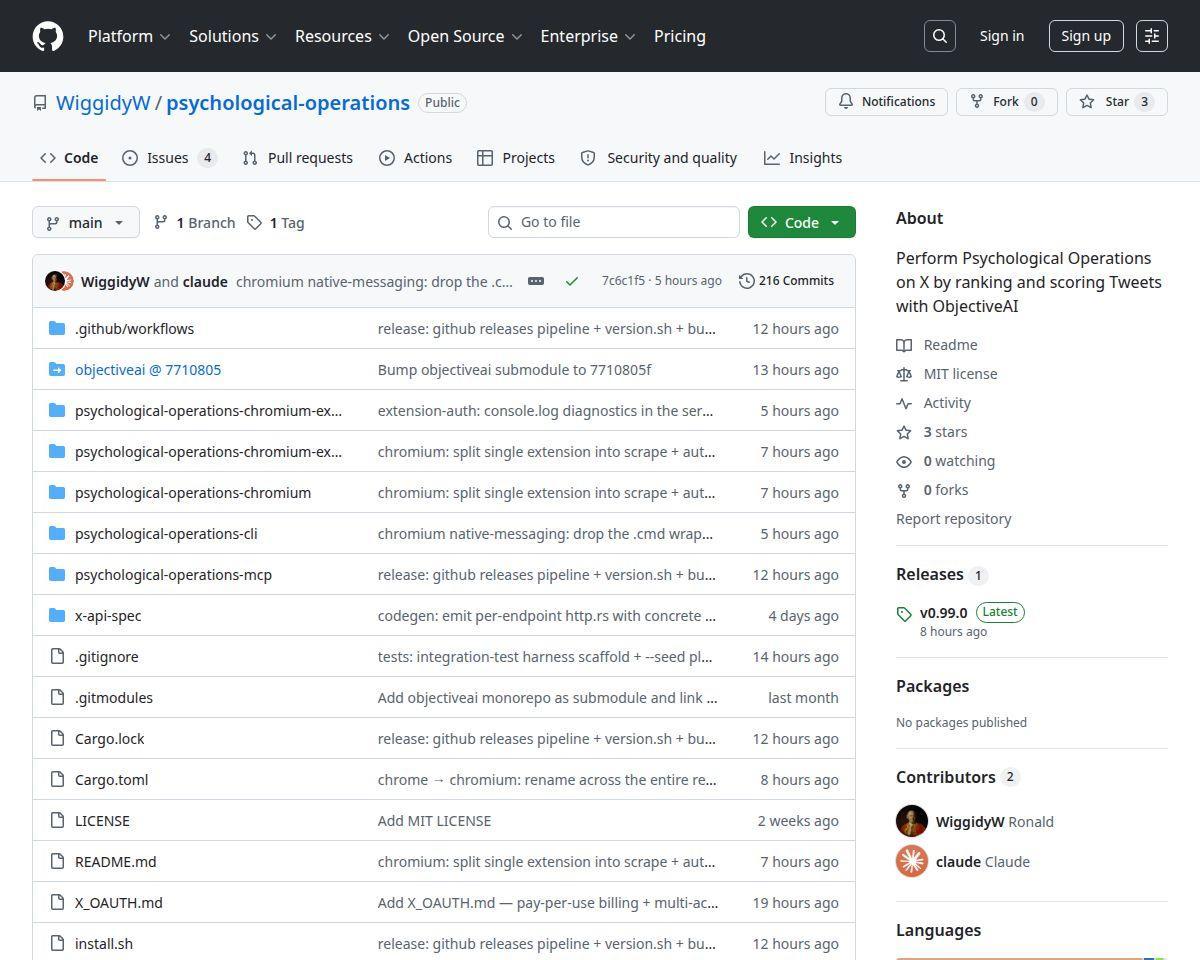Open the search magnifier icon
The image size is (1200, 960).
[x=940, y=36]
